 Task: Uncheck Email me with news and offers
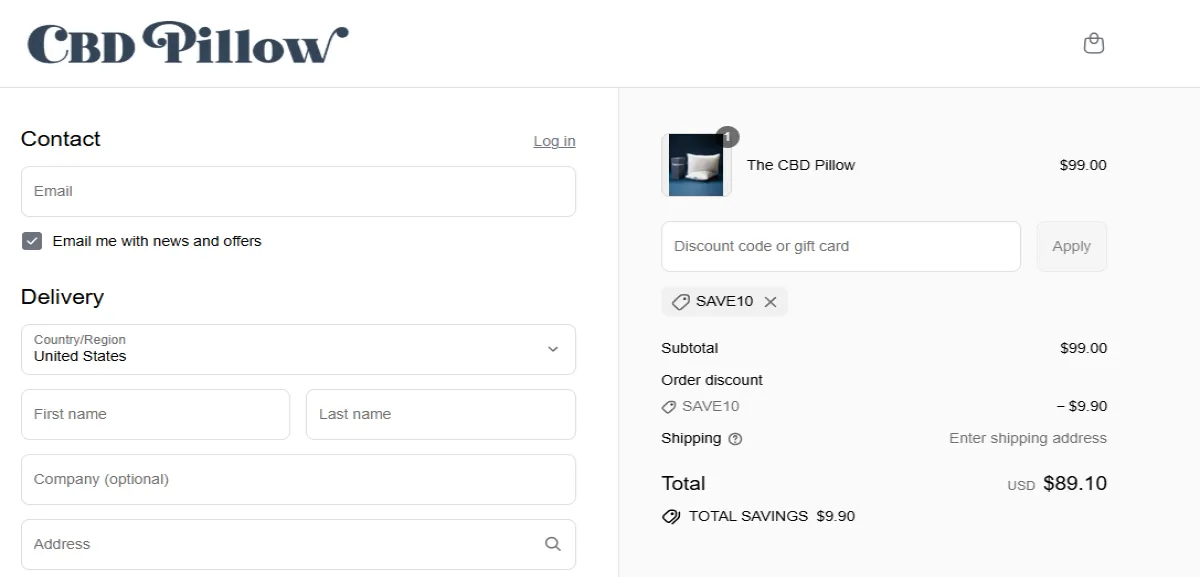pyautogui.click(x=32, y=240)
